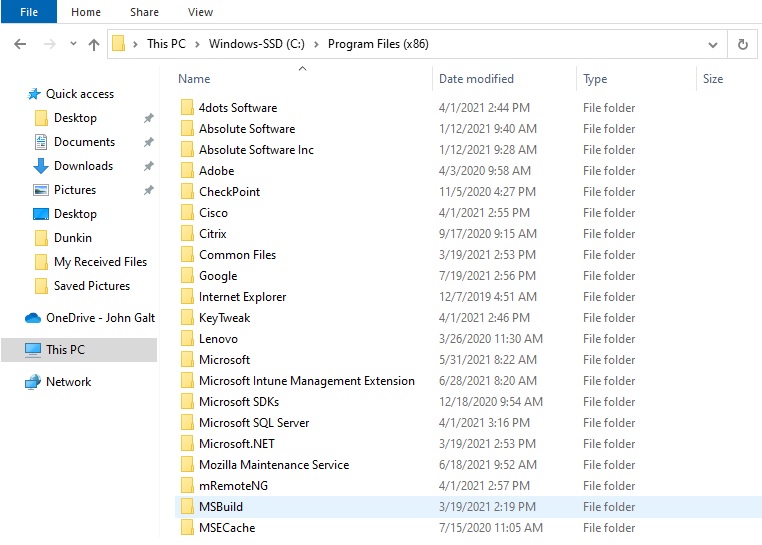The image size is (762, 545).
Task: Sort by the Size column header
Action: click(713, 79)
